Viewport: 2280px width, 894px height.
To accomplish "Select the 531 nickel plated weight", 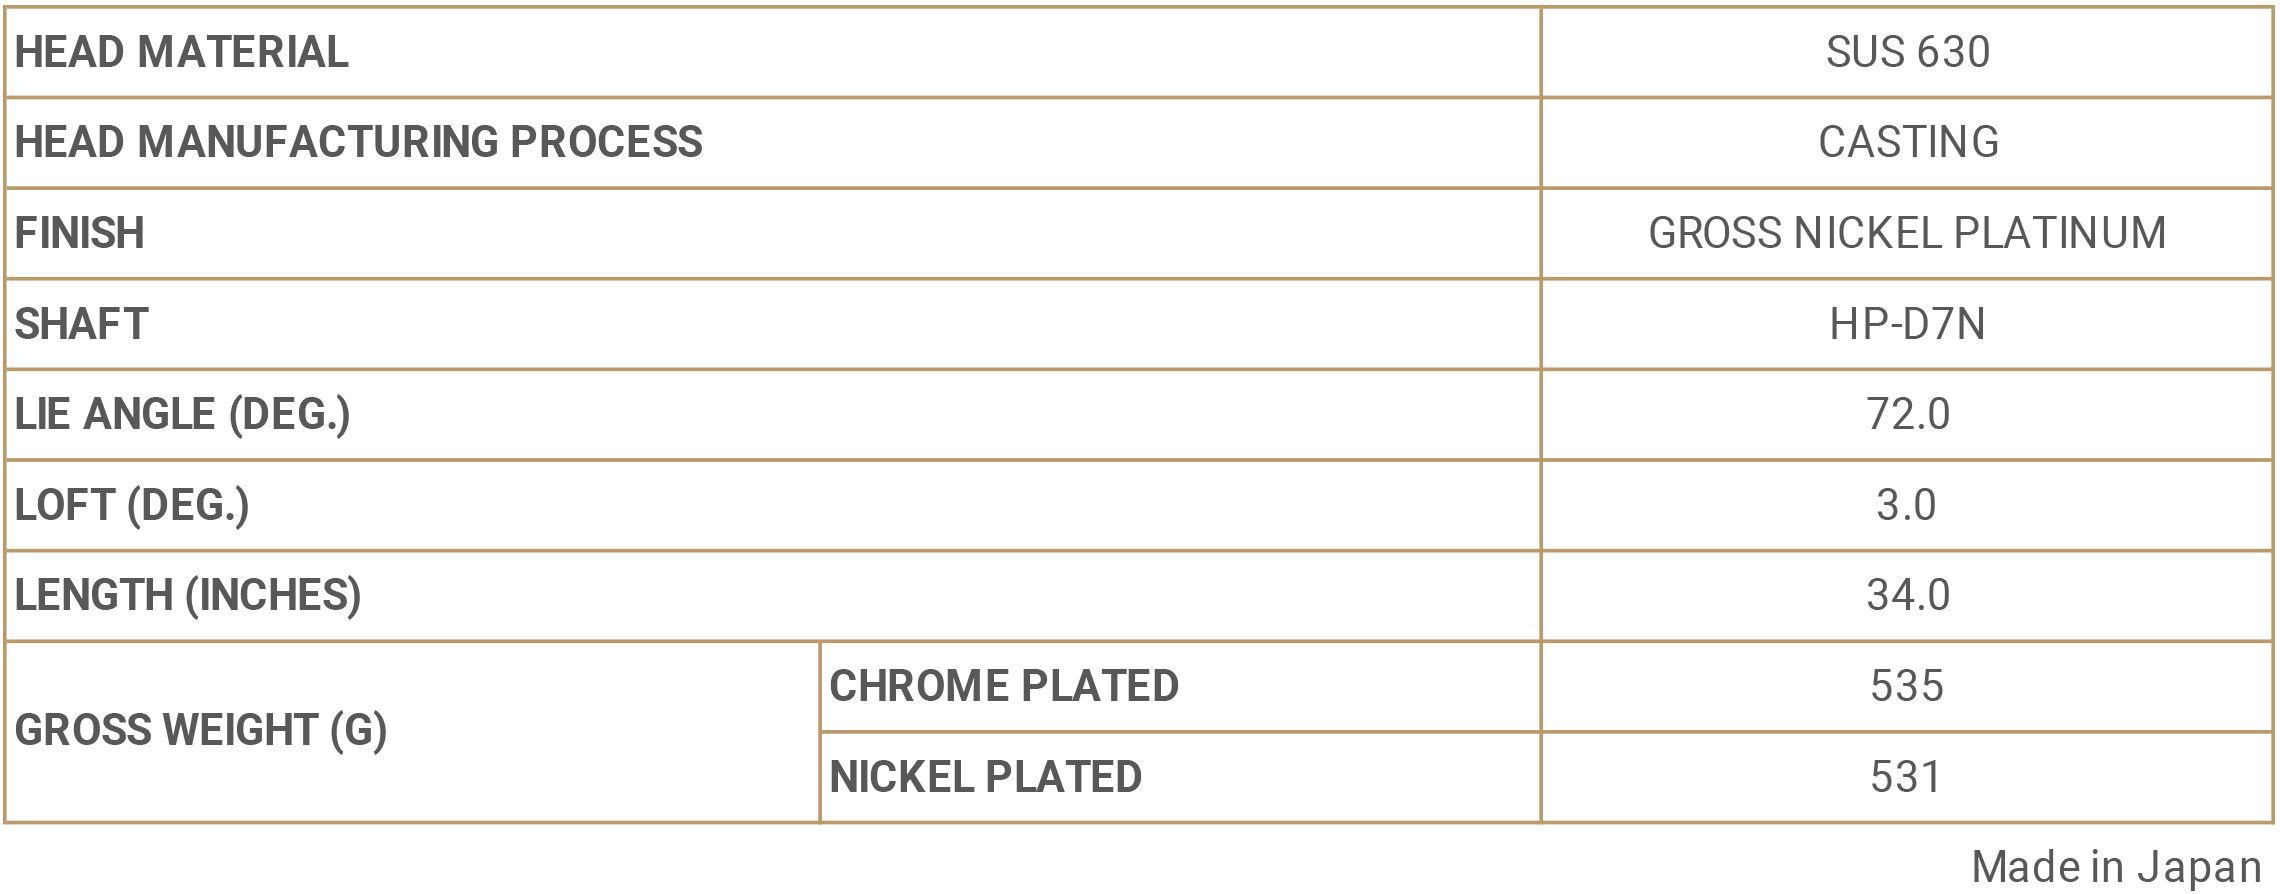I will [1906, 777].
